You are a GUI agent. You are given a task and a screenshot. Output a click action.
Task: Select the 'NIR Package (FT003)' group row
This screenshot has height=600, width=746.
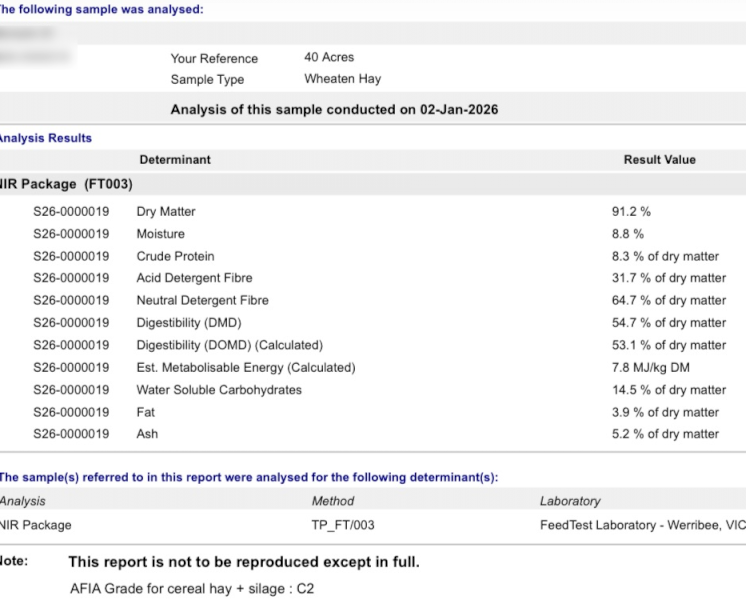[x=66, y=185]
